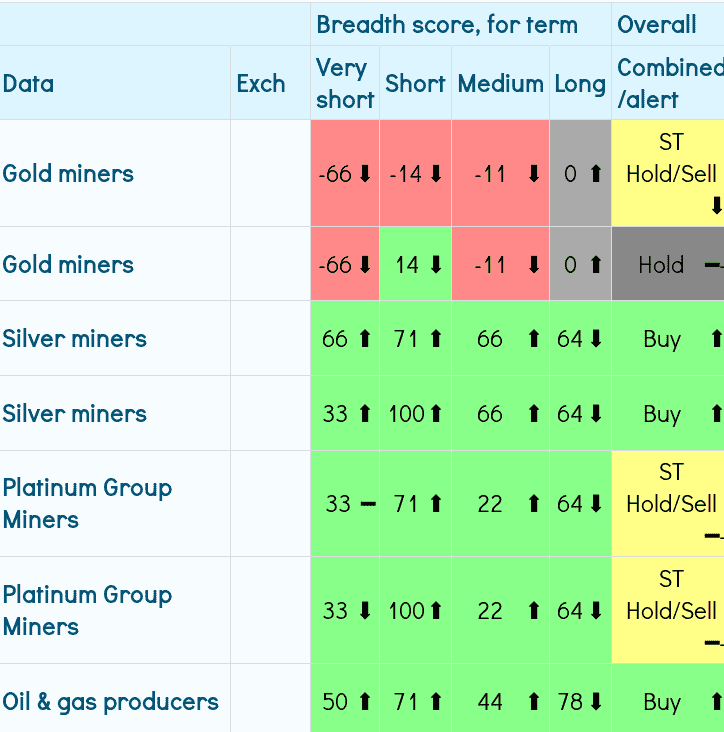Click the up arrow beside 50
Image resolution: width=724 pixels, height=732 pixels.
click(364, 702)
